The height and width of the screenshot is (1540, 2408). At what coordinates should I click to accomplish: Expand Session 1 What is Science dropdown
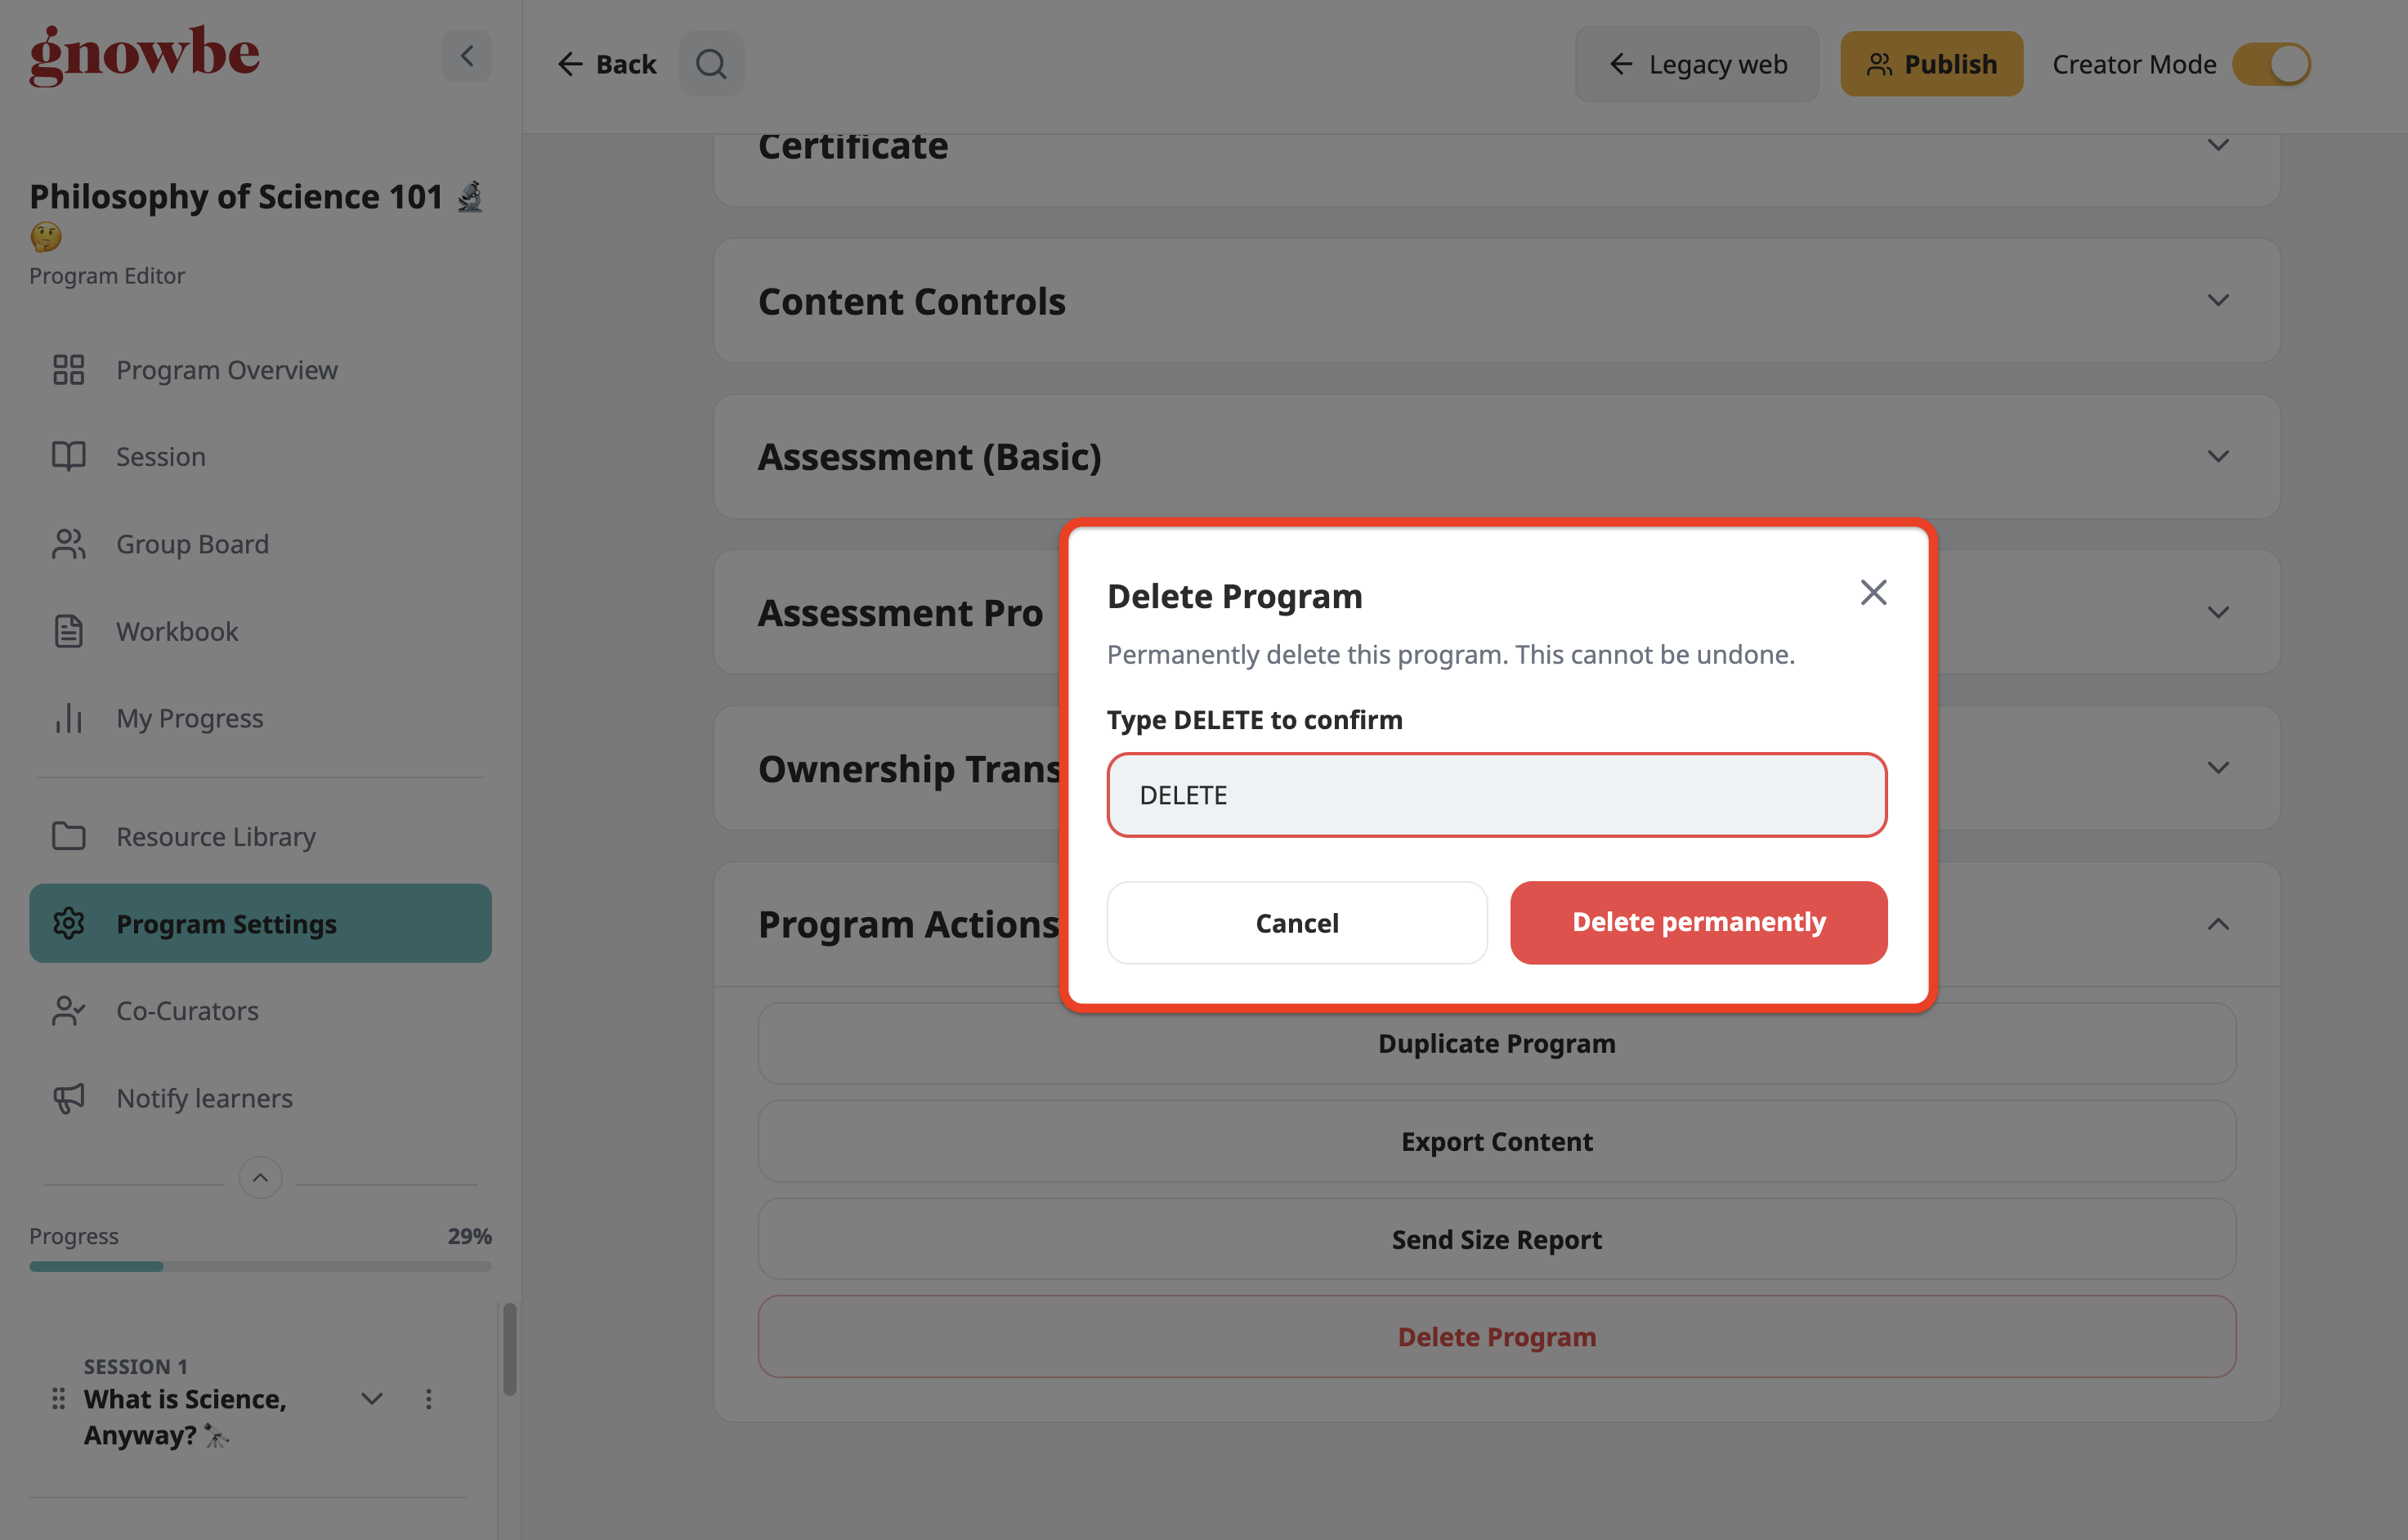point(372,1399)
